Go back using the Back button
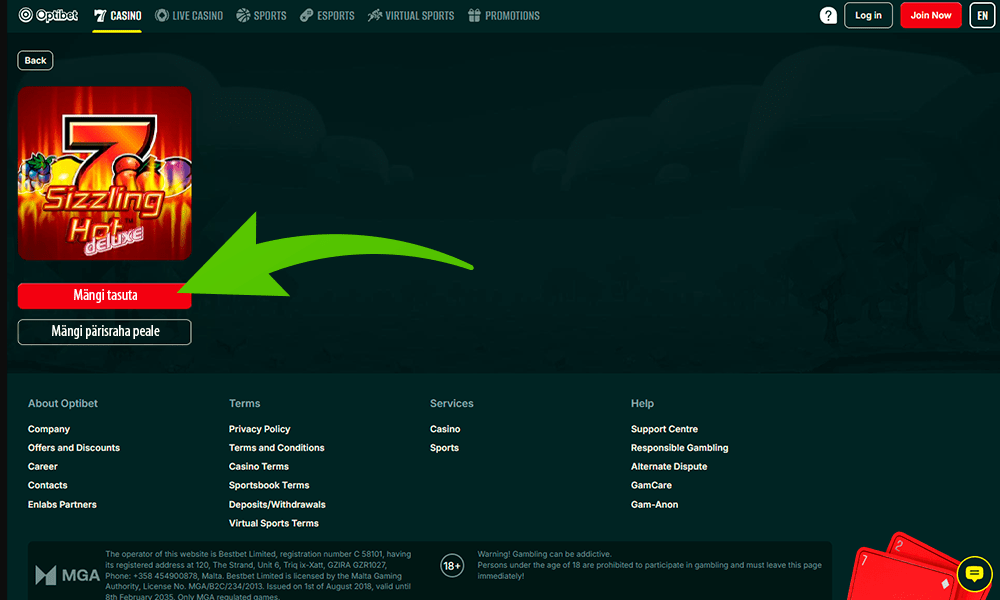 coord(35,60)
